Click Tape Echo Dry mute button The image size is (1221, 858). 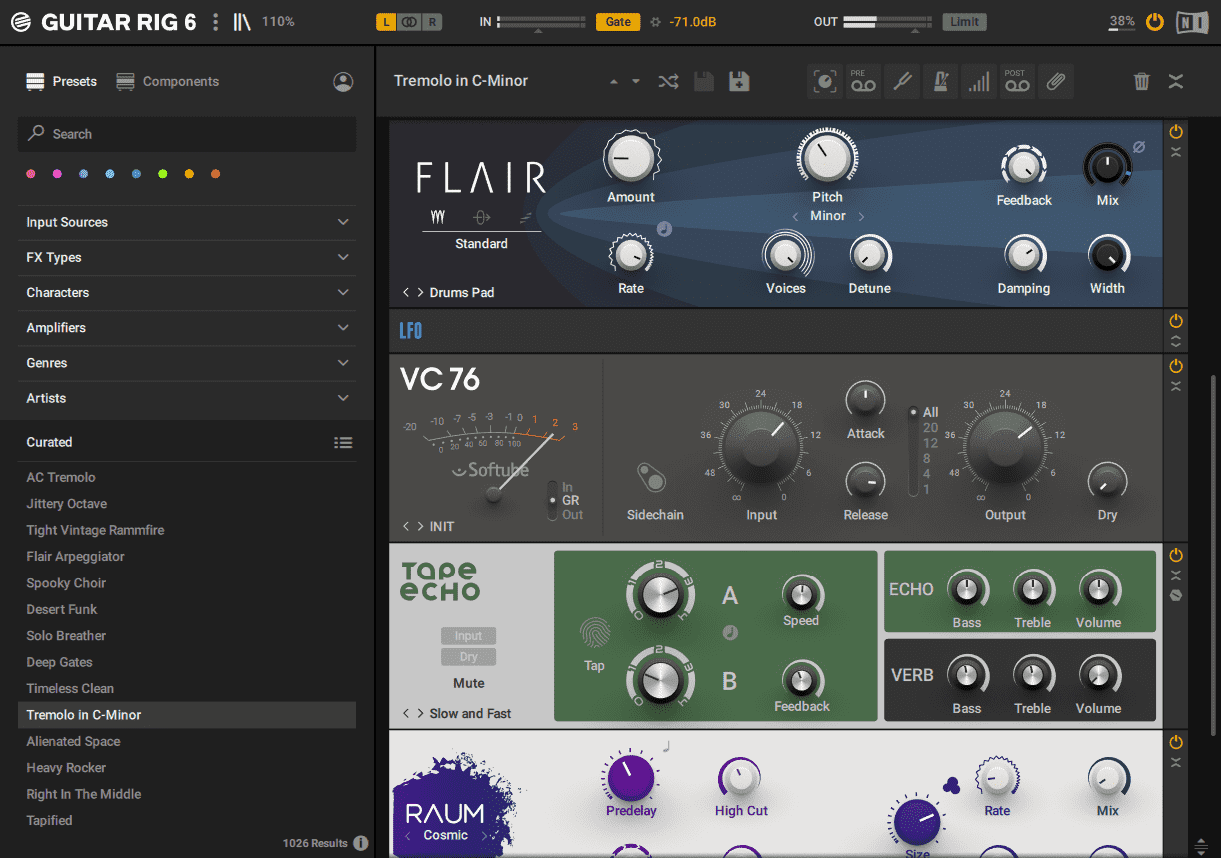click(468, 657)
